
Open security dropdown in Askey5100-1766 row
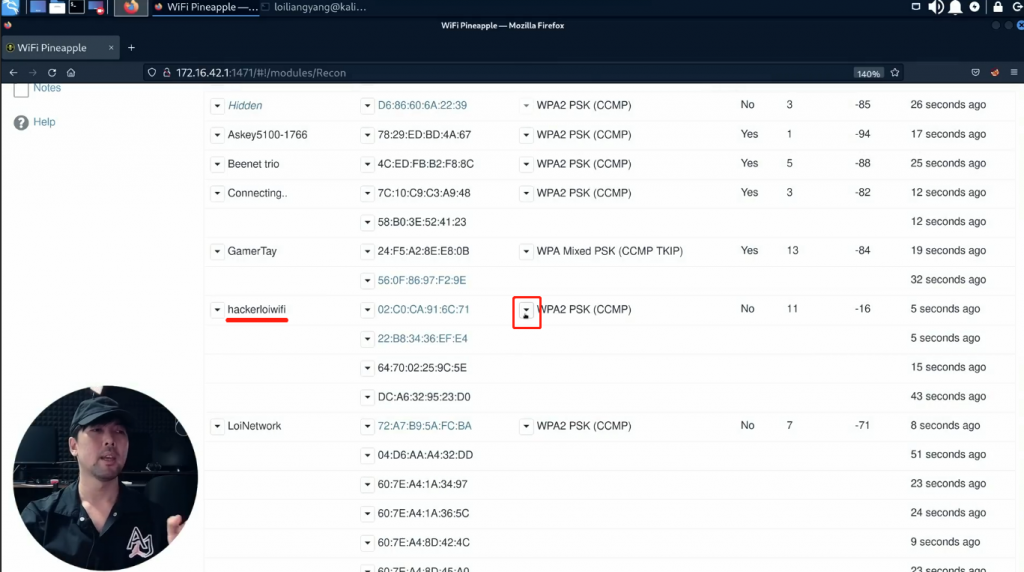(x=526, y=135)
